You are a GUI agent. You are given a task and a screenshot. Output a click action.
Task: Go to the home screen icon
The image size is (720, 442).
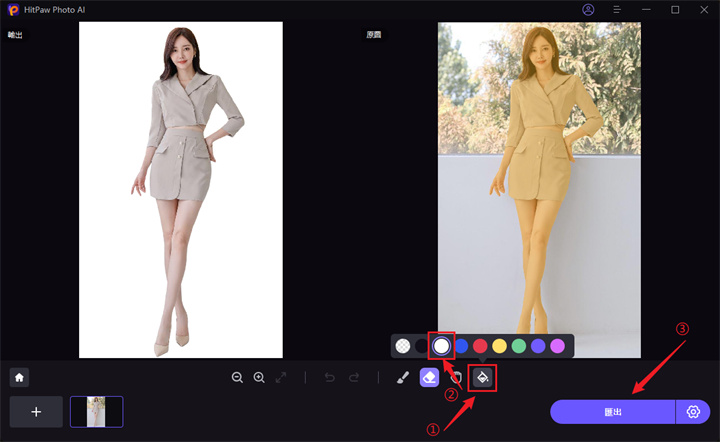(19, 378)
